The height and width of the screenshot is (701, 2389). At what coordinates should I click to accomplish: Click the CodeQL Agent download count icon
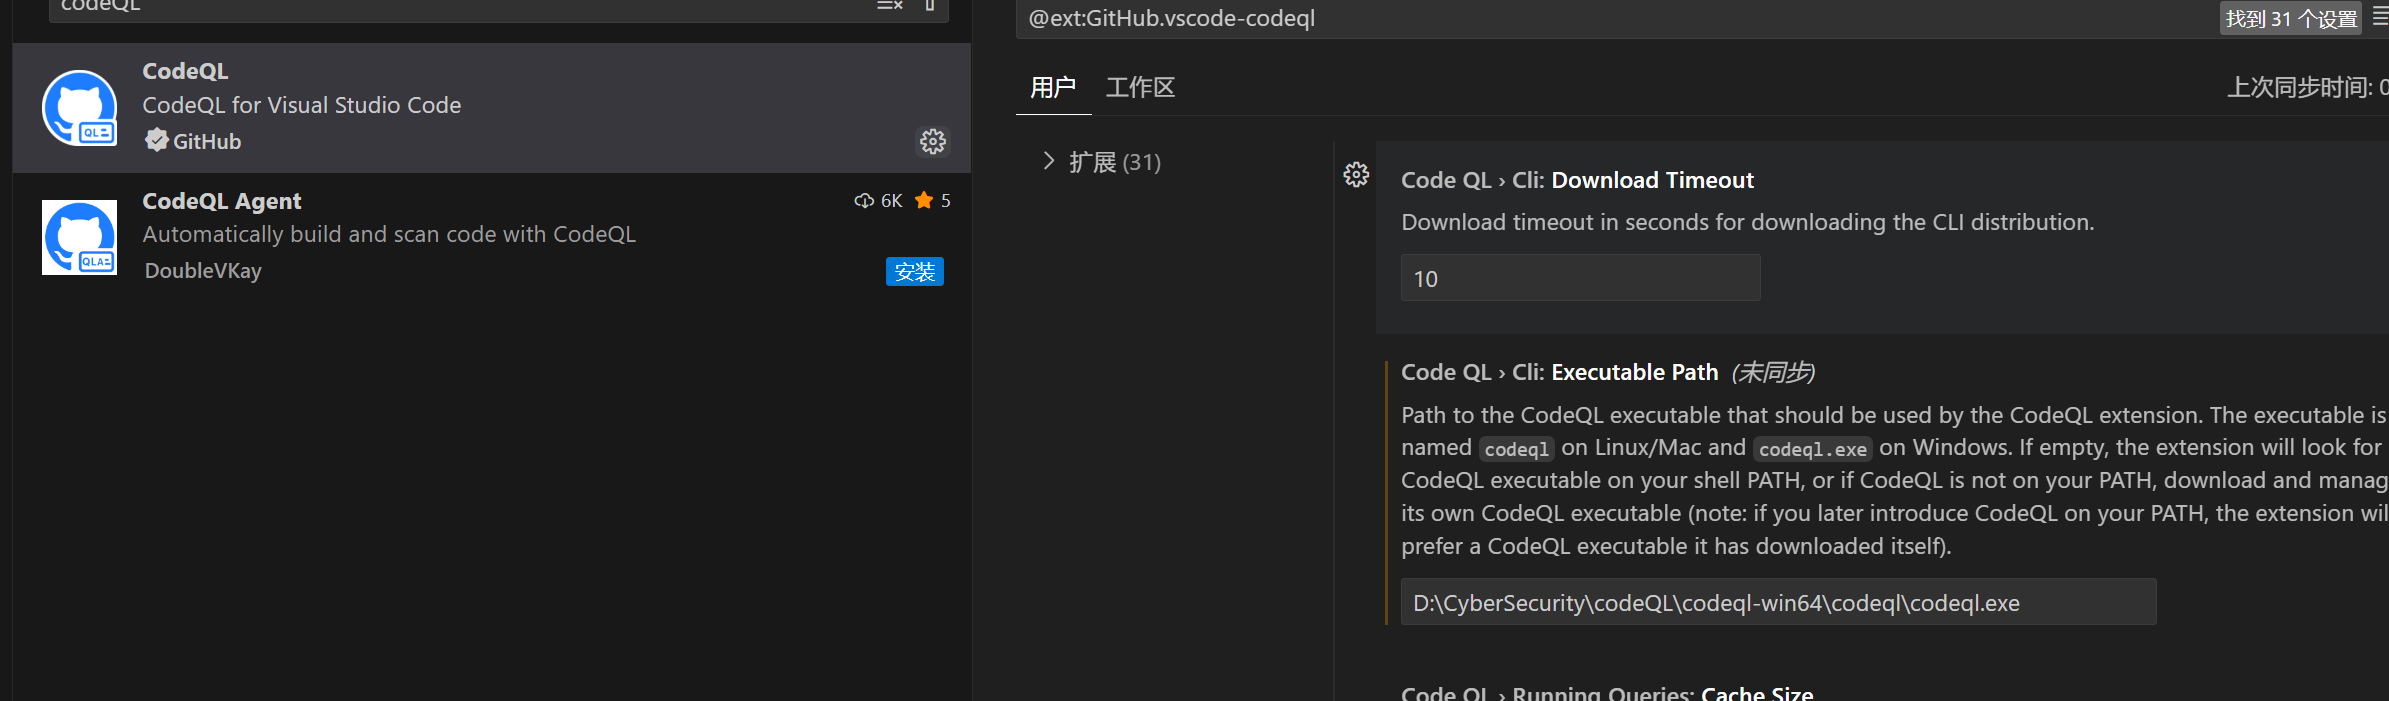[x=864, y=201]
